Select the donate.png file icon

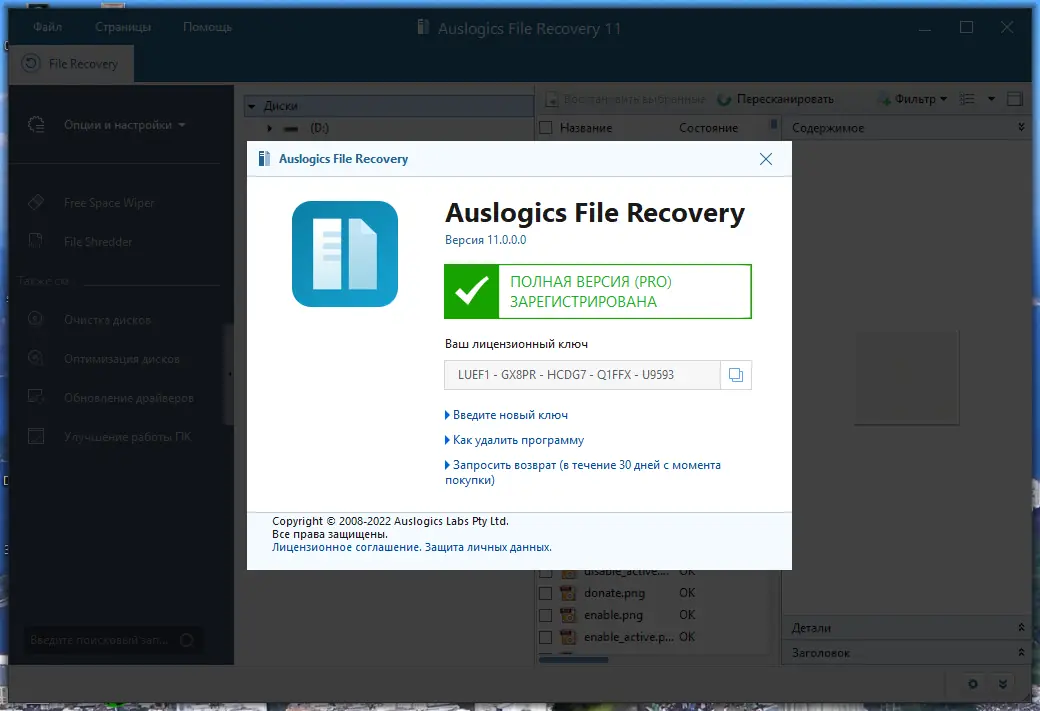[x=568, y=593]
